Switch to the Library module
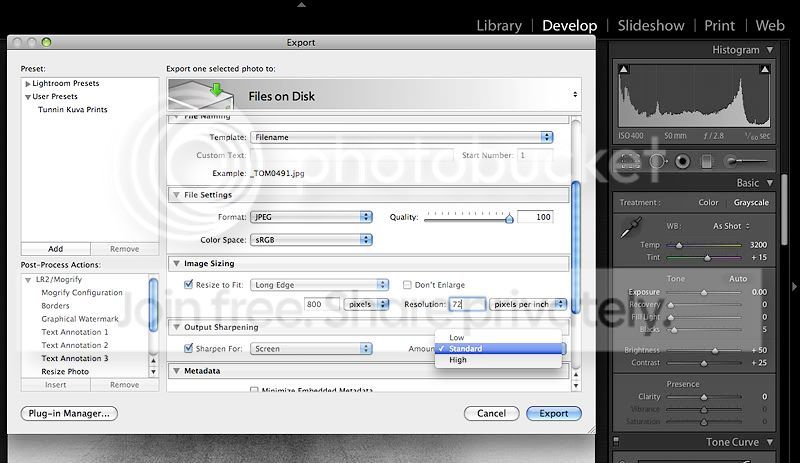Viewport: 800px width, 463px height. (x=498, y=26)
